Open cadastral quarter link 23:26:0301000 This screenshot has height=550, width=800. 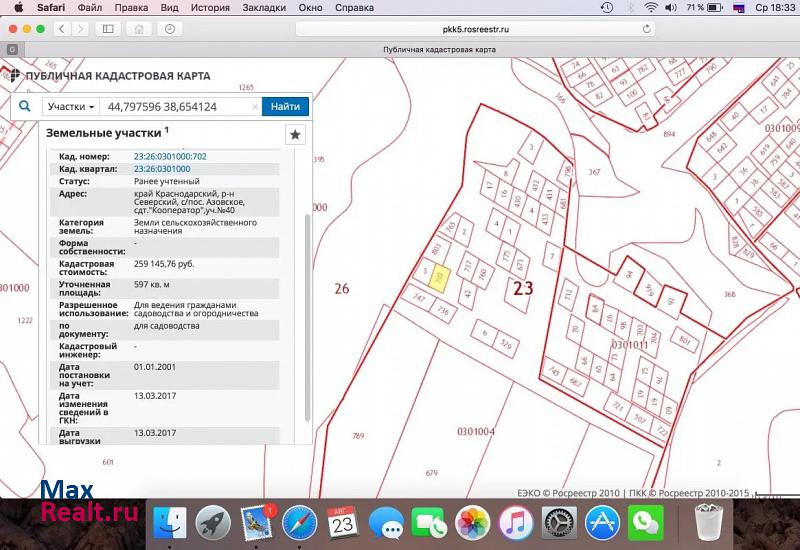[162, 169]
